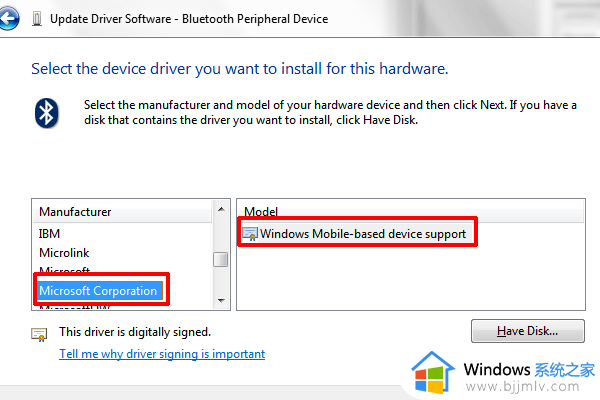Select Windows Mobile-based device support model
600x400 pixels.
click(x=363, y=233)
